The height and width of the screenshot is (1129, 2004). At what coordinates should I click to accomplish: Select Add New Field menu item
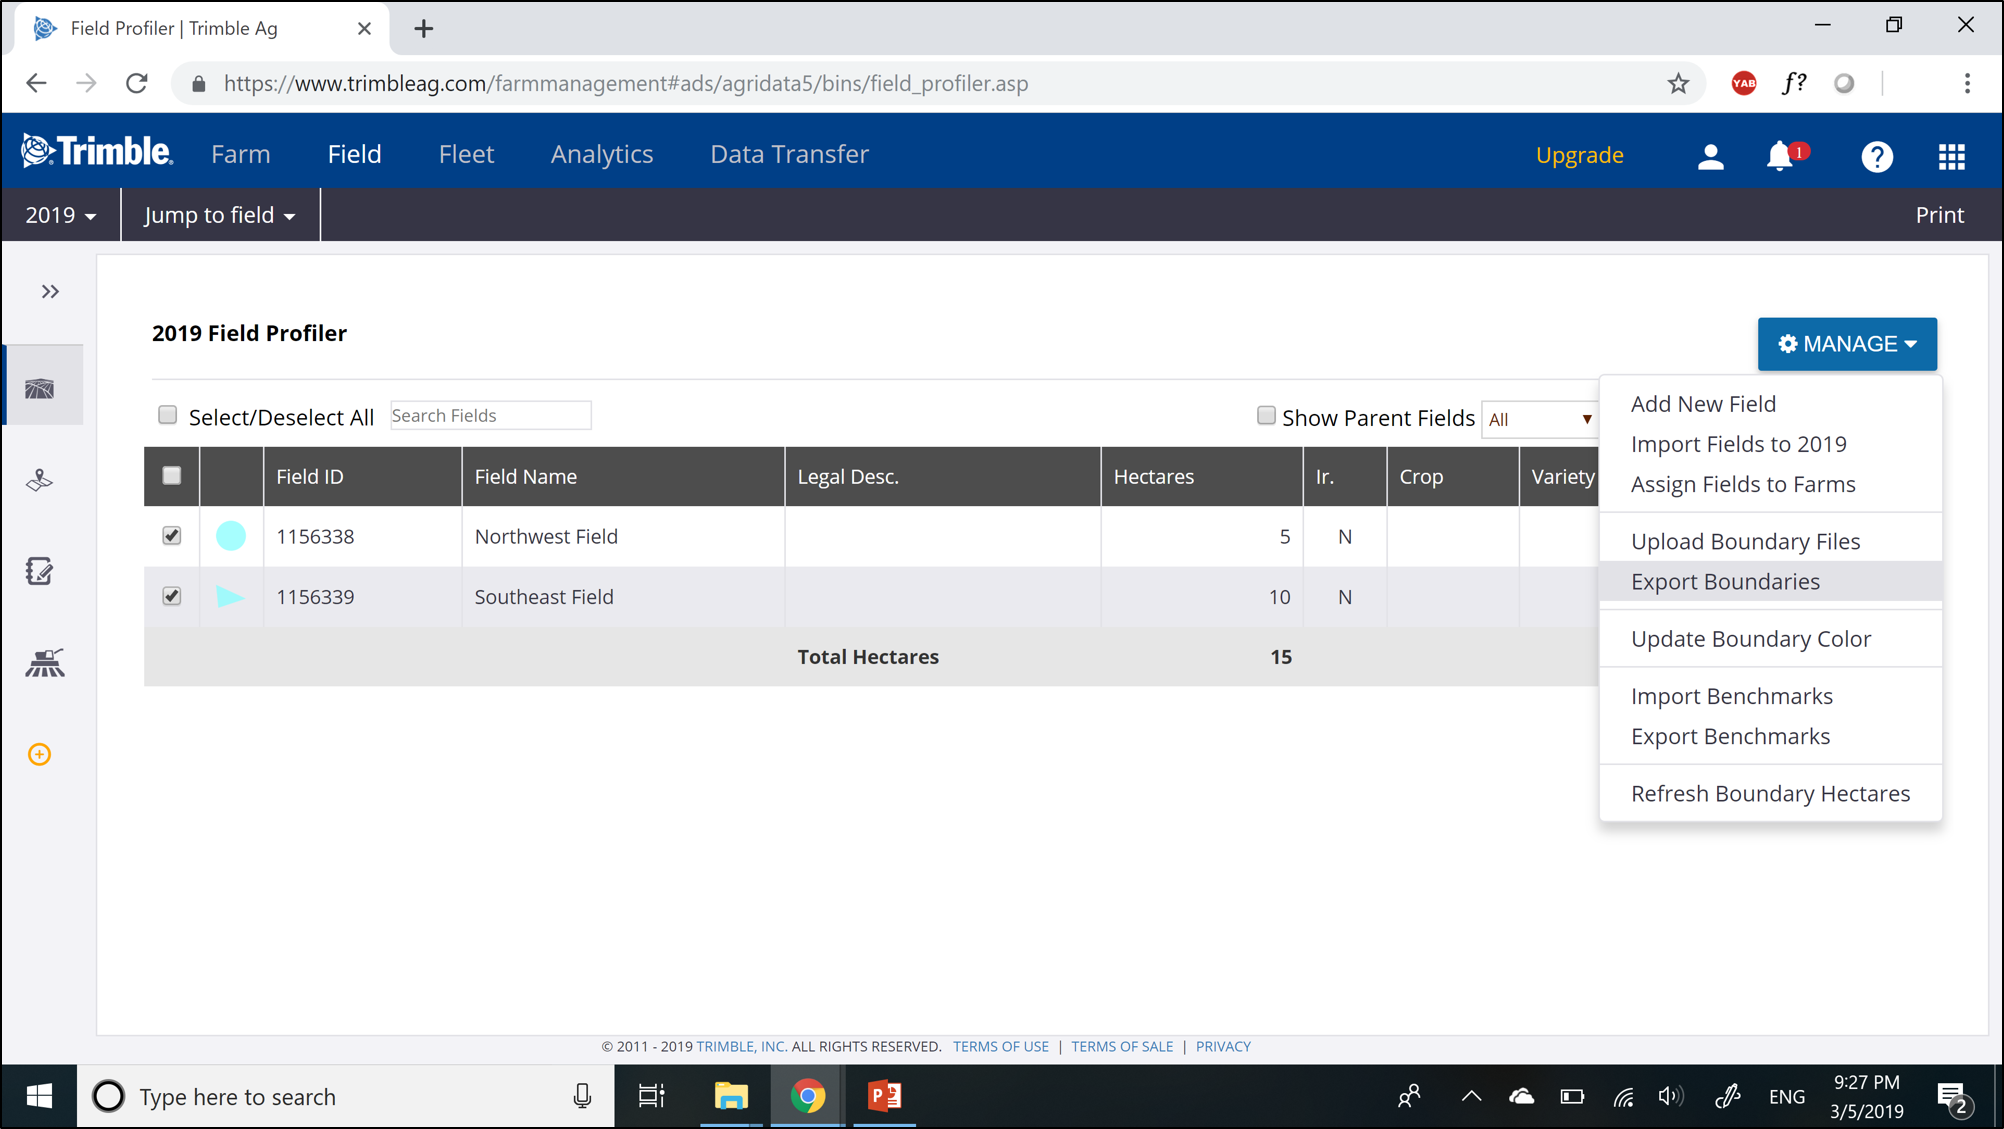pyautogui.click(x=1703, y=404)
